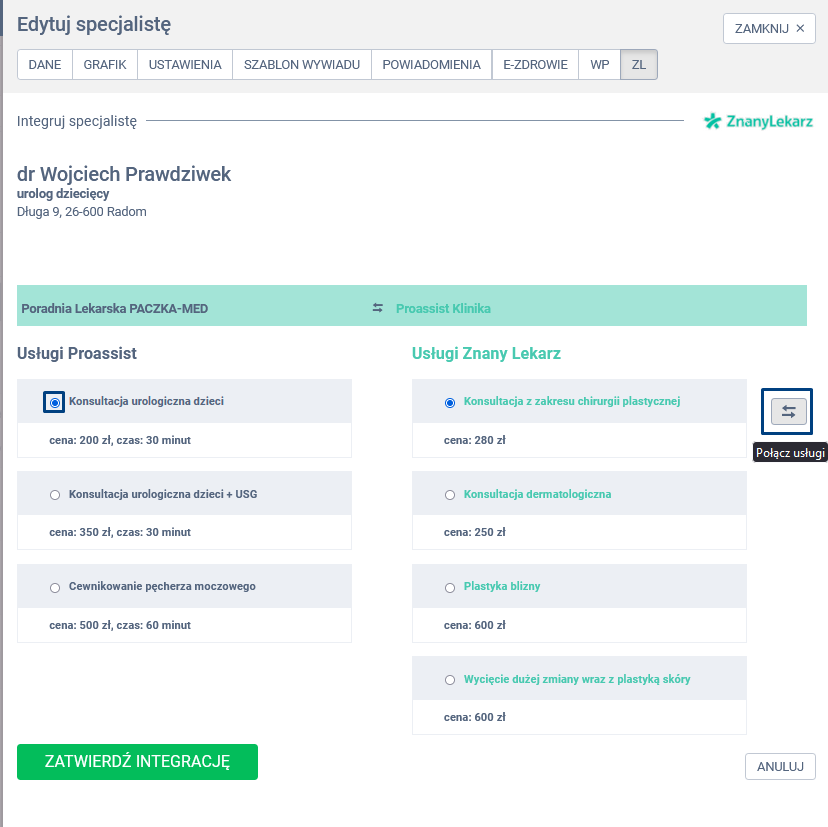Pick Wycięcie dużej zmiany wraz z plastyką skóry
Image resolution: width=828 pixels, height=827 pixels.
pos(450,680)
